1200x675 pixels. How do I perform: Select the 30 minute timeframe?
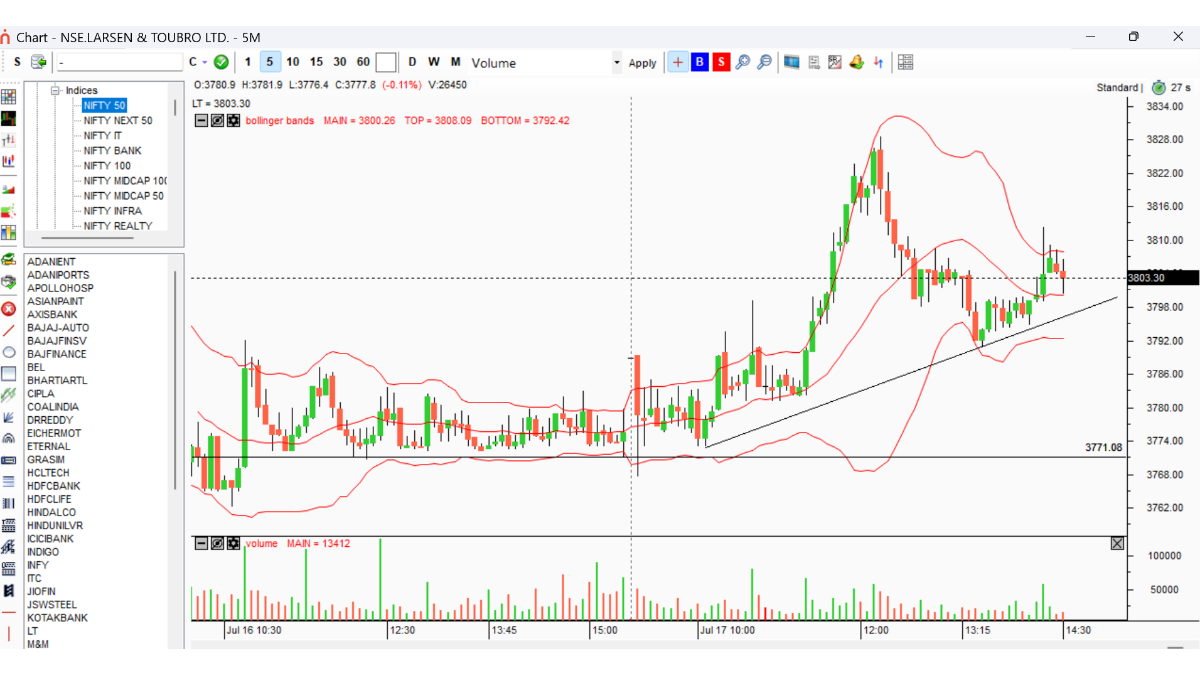coord(340,62)
